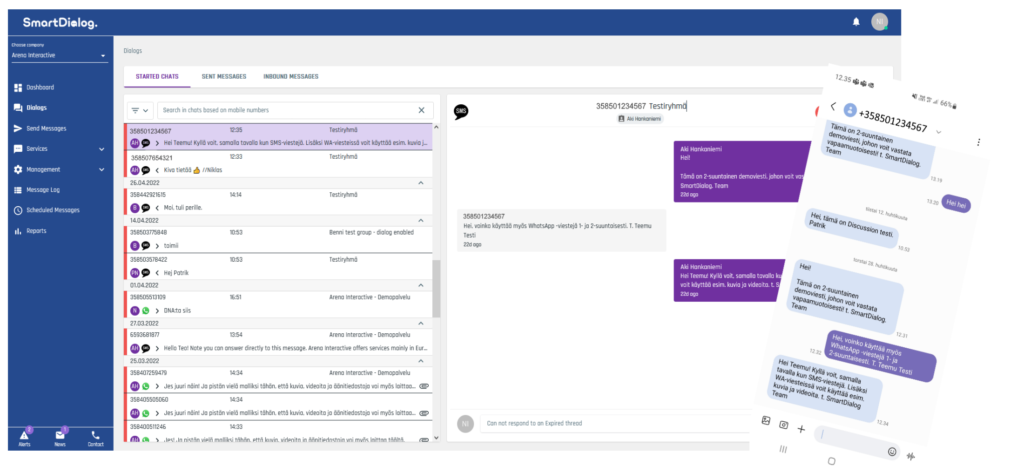Open the 'Hello Teo!' chat from 6593681877
The height and width of the screenshot is (466, 1024).
[278, 341]
